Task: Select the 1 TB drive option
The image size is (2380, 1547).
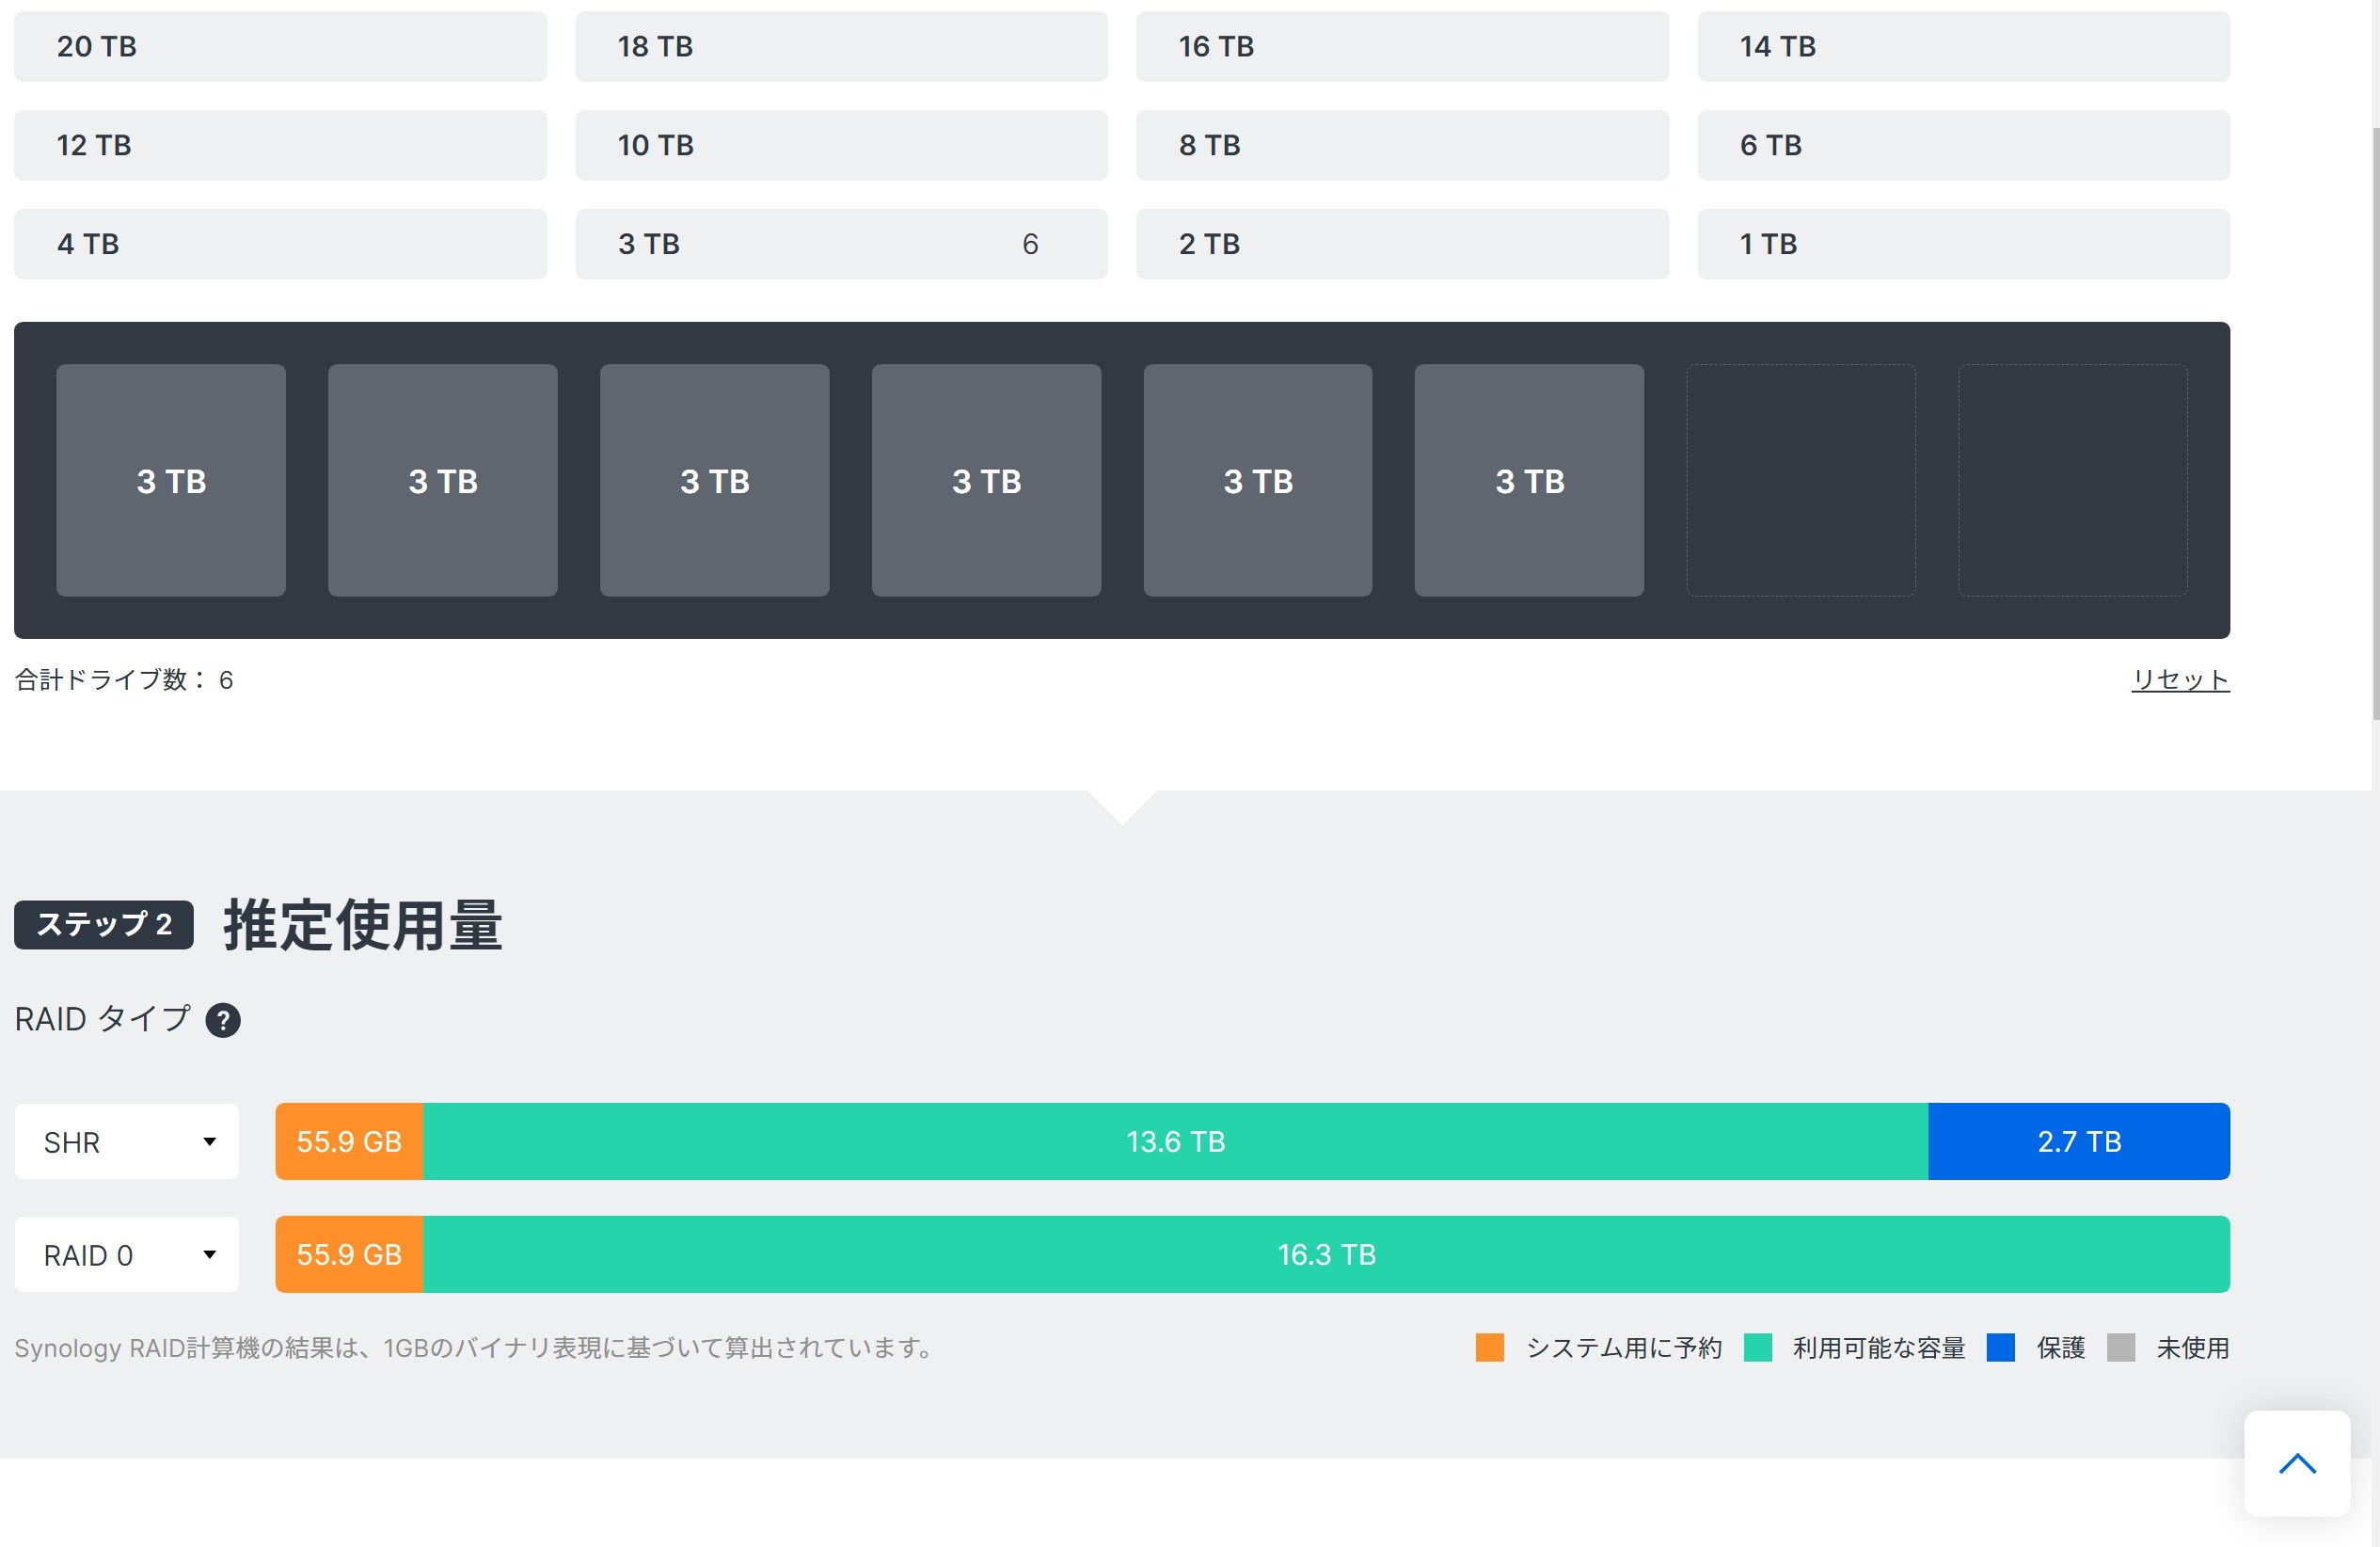Action: click(x=1962, y=244)
